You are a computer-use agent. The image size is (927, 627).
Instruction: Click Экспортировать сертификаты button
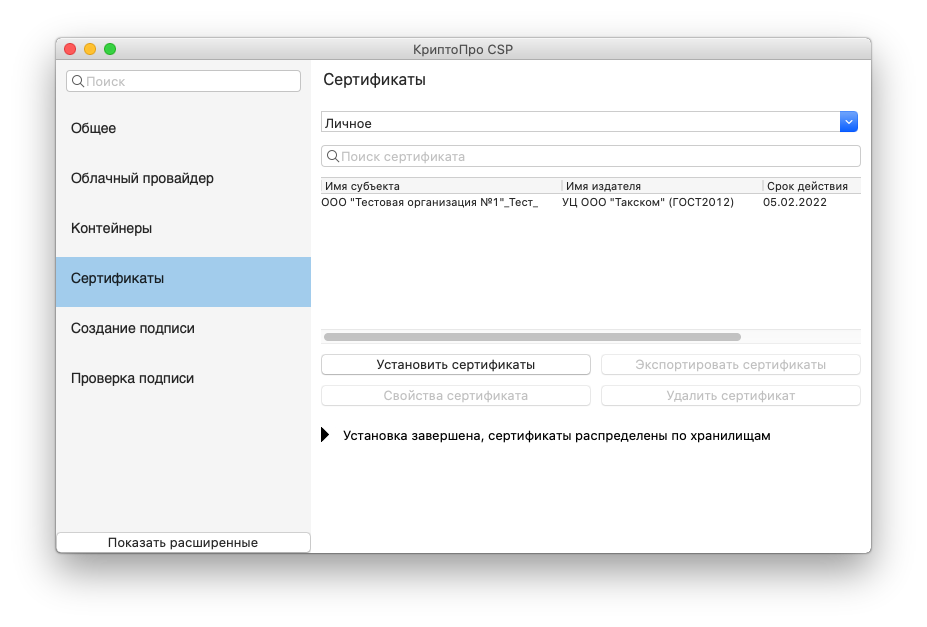pyautogui.click(x=731, y=365)
